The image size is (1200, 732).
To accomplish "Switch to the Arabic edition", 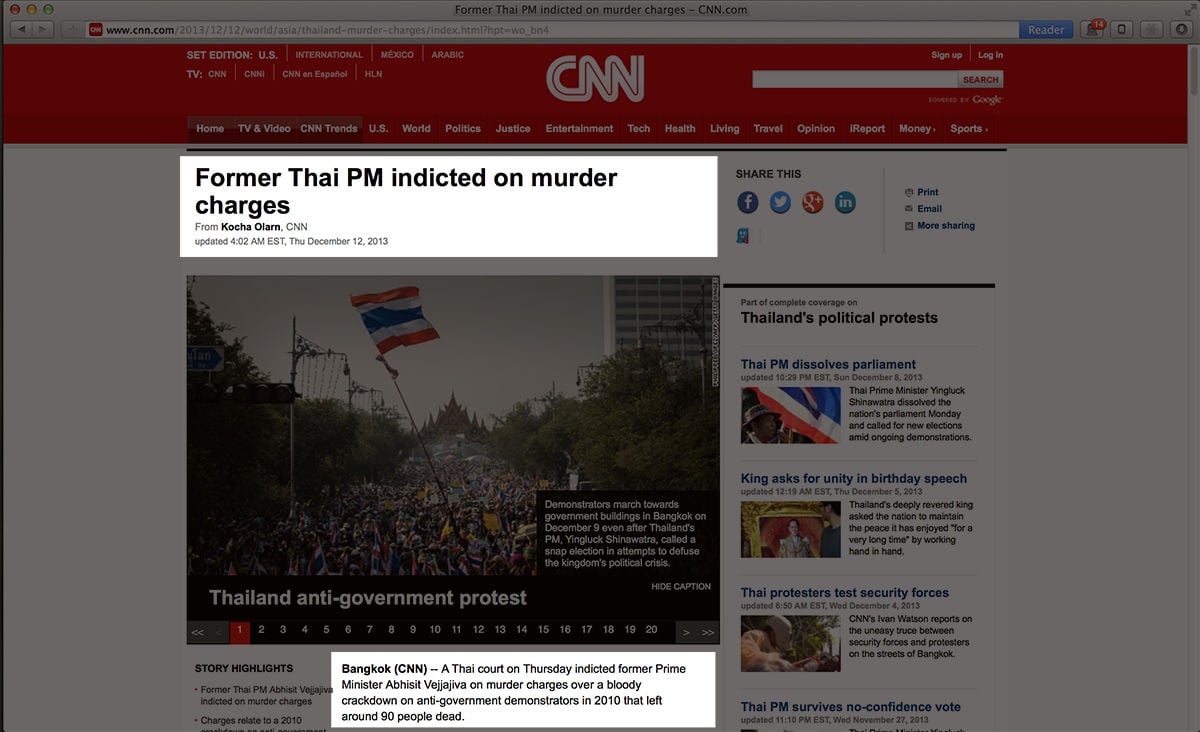I will (x=448, y=55).
